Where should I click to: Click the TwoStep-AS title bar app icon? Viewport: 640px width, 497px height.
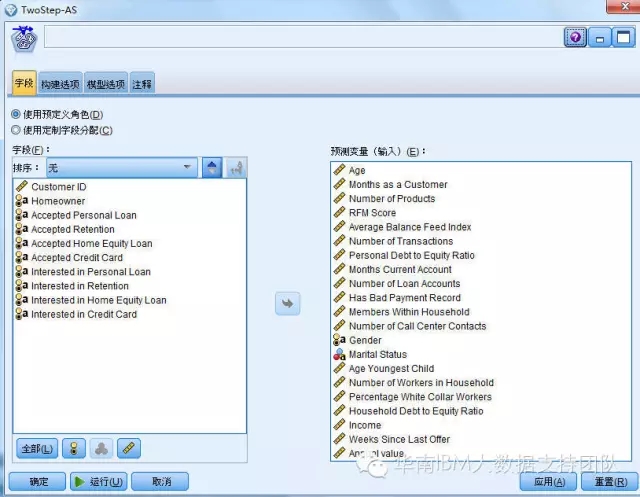(x=11, y=10)
